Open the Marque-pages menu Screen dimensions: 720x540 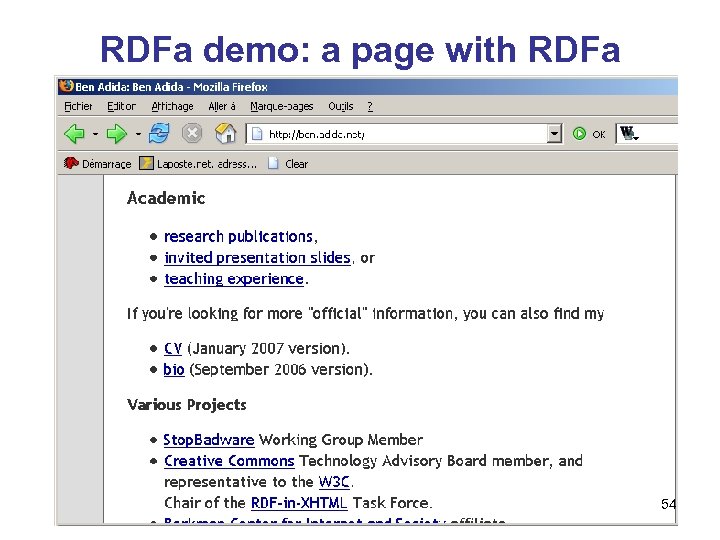tap(281, 107)
